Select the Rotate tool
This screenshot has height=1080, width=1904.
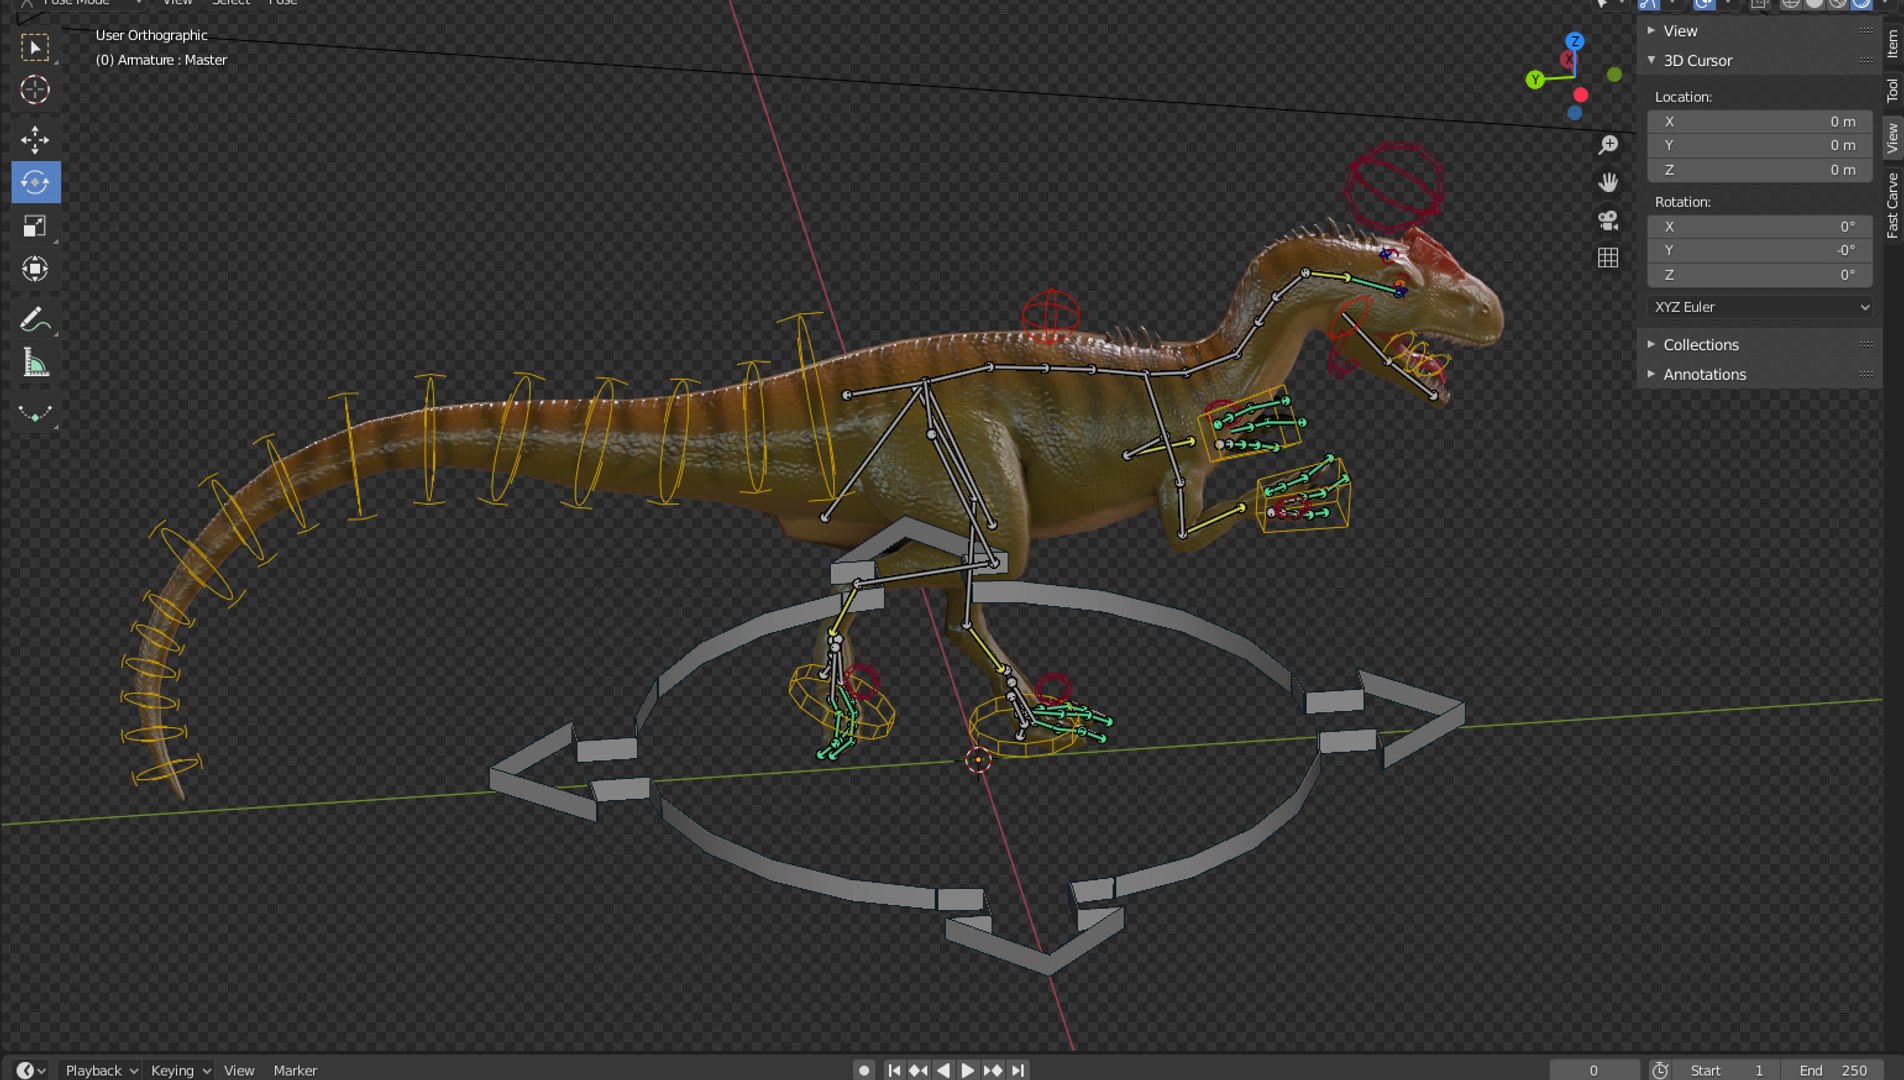35,182
